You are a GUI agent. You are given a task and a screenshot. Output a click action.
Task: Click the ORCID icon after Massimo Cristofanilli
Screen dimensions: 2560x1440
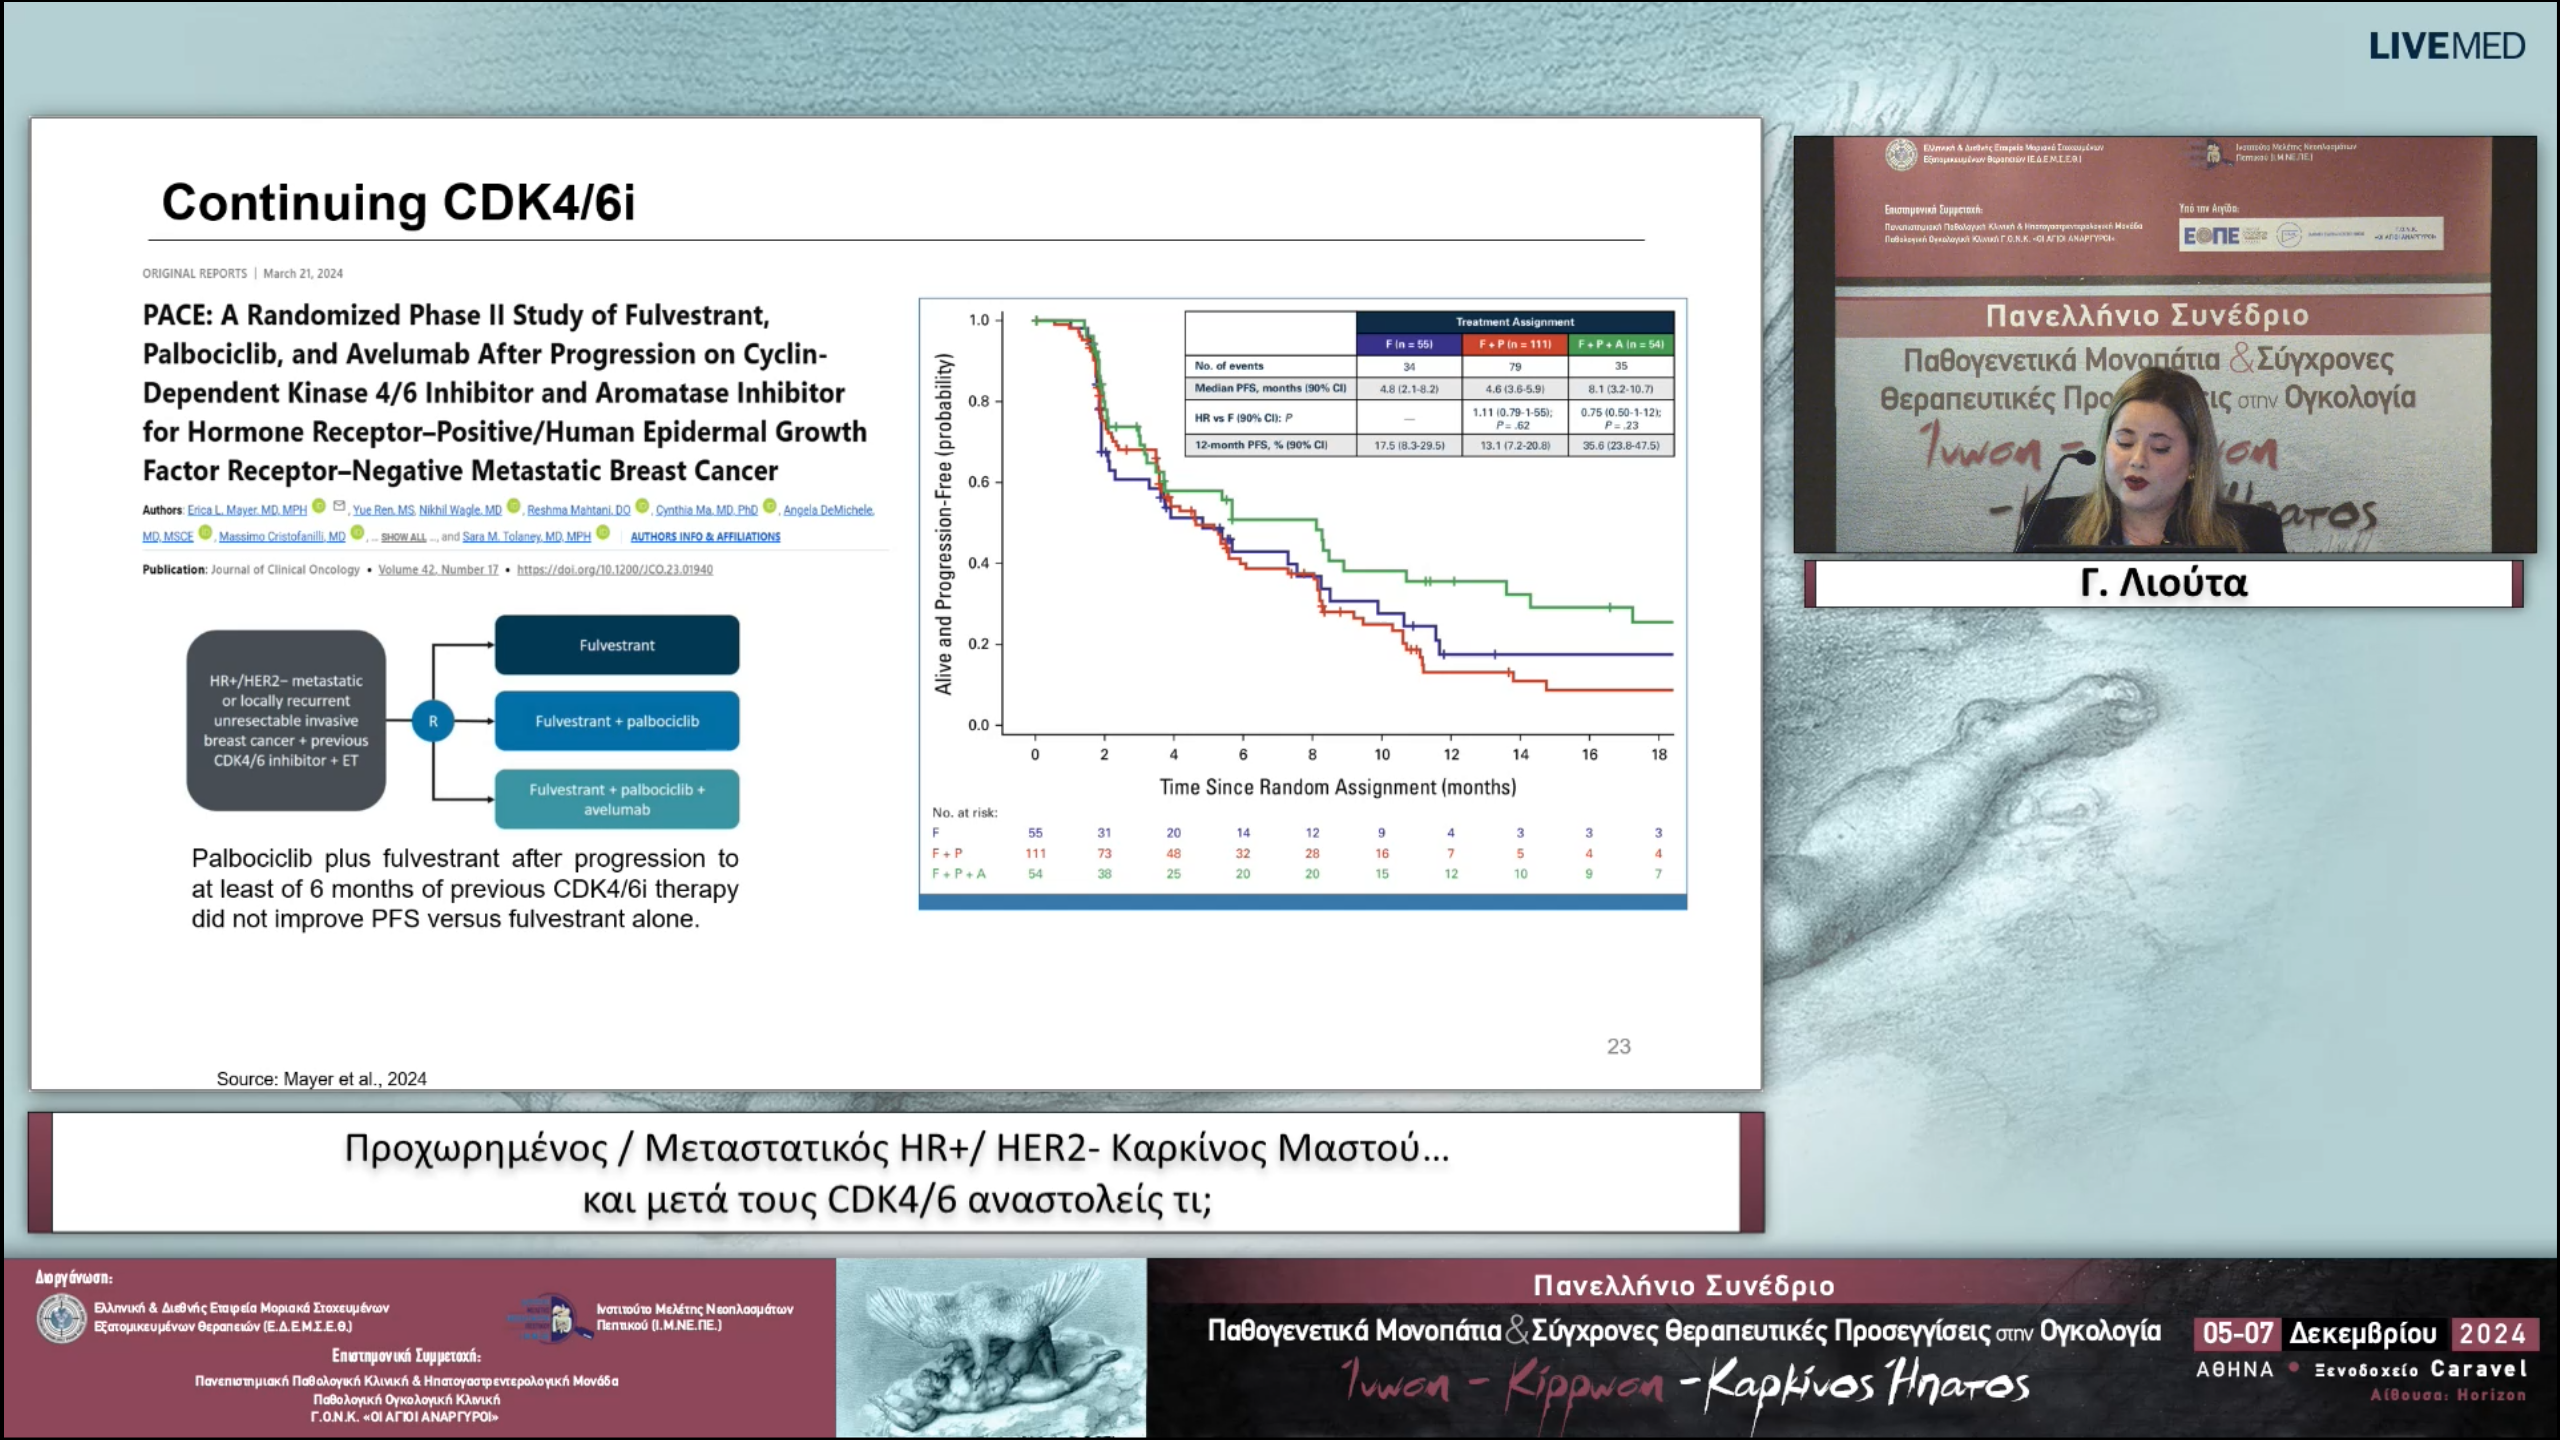[357, 533]
